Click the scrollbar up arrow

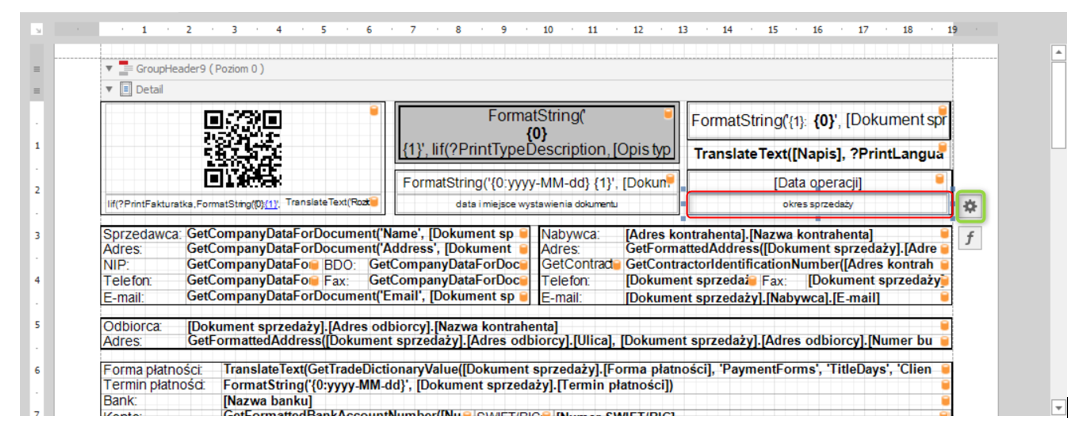point(1059,53)
